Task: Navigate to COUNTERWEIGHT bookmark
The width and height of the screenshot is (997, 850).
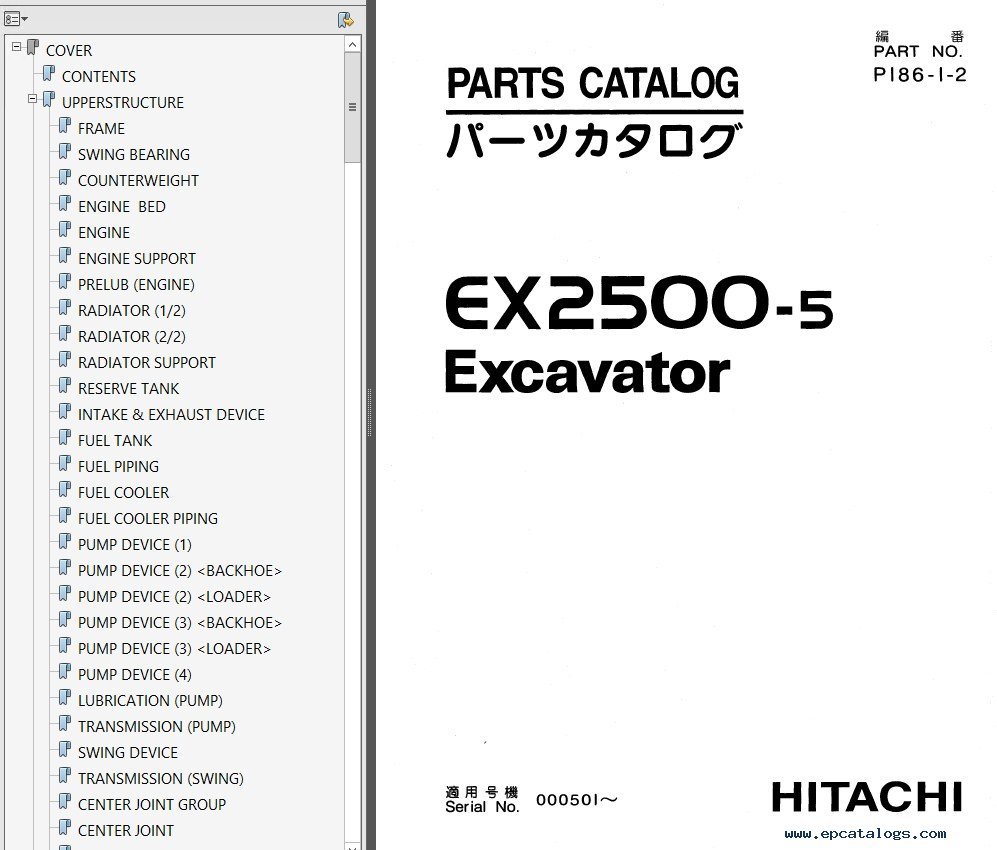Action: [138, 181]
